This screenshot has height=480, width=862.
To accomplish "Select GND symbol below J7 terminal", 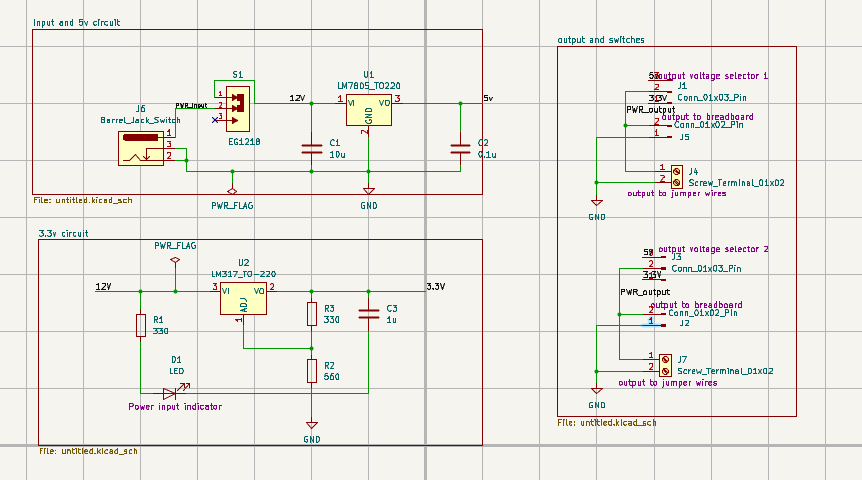I will pos(596,390).
